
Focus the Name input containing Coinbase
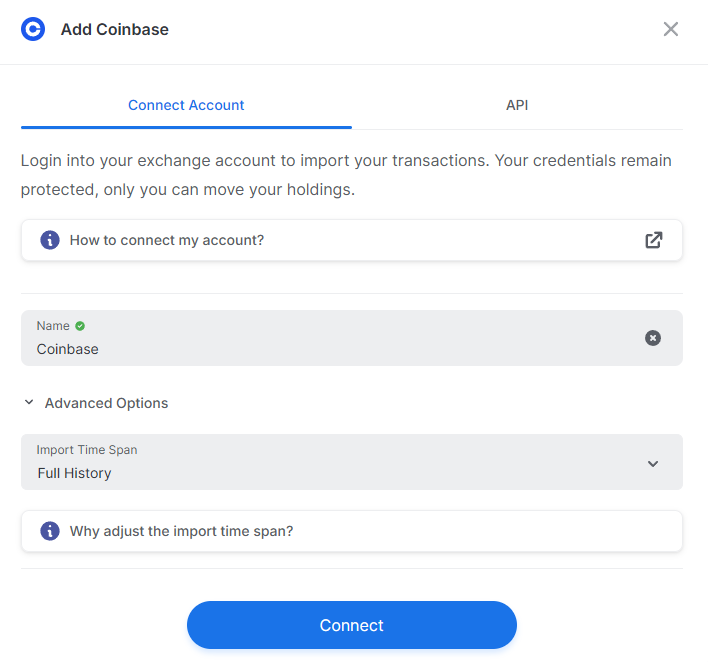coord(352,338)
